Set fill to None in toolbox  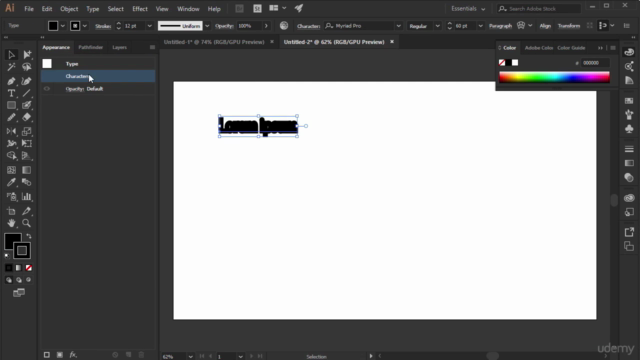(x=29, y=268)
